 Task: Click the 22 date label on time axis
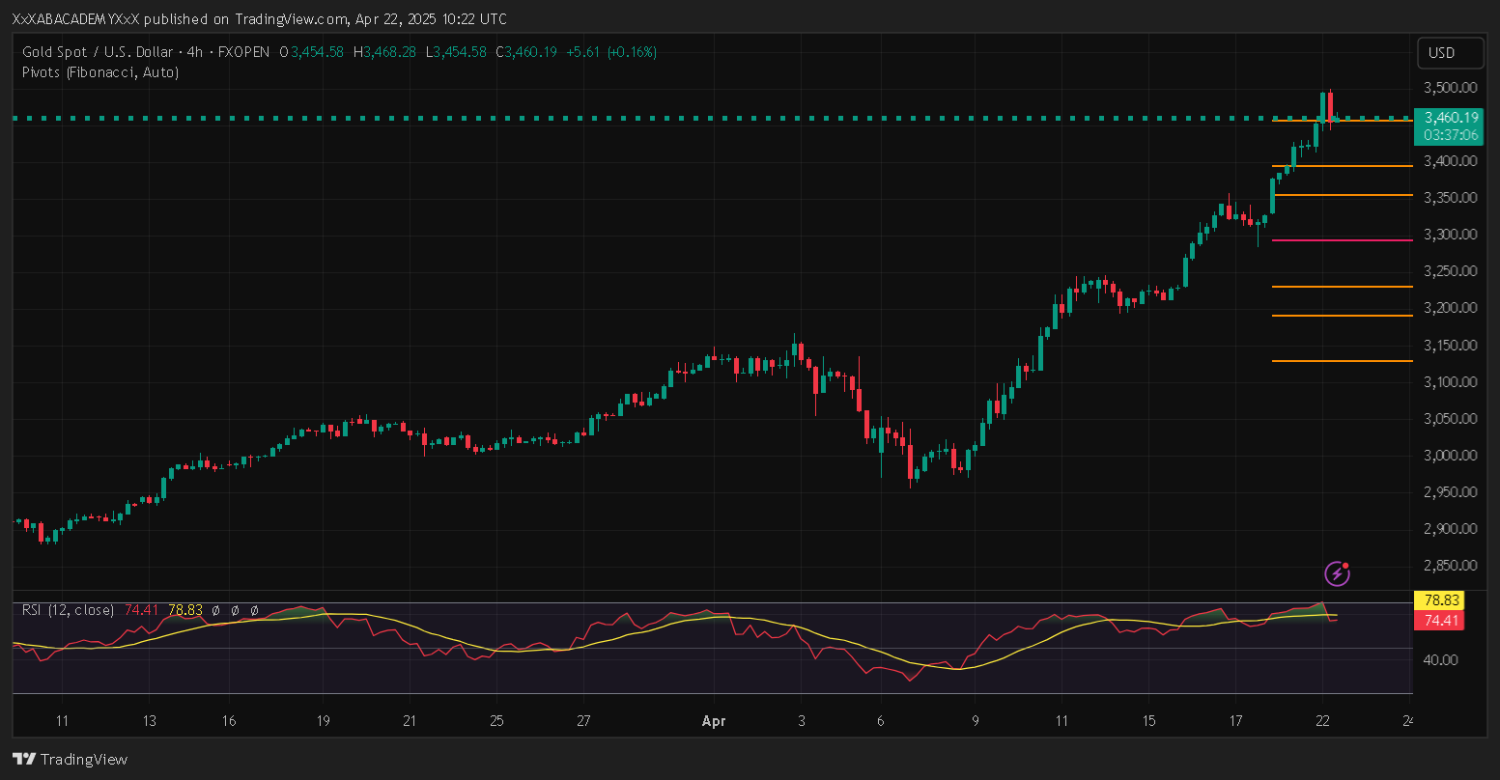(1322, 721)
